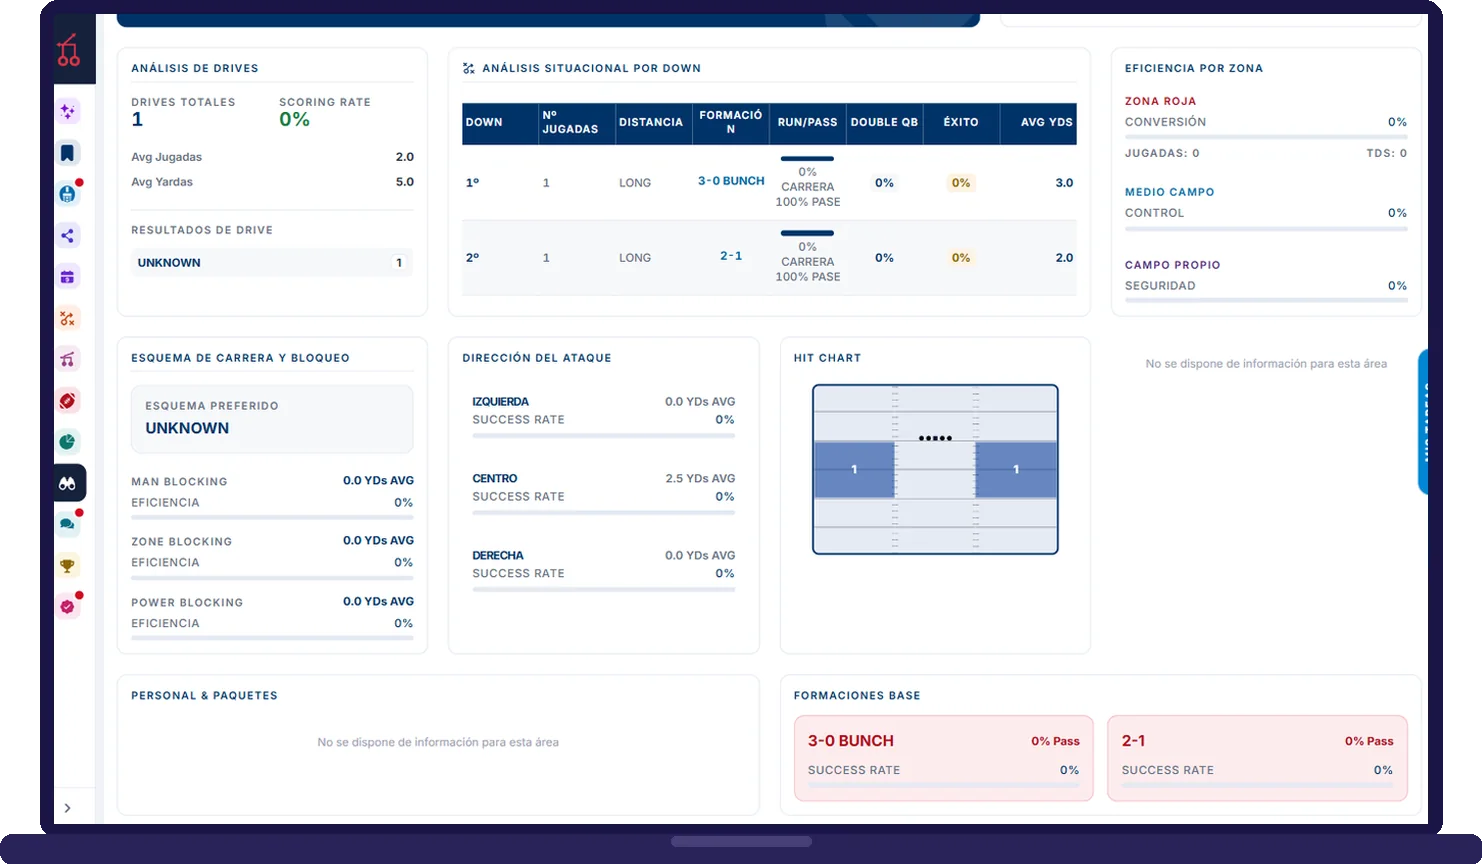
Task: Click the UNKNOWN drive result row
Action: pos(272,263)
